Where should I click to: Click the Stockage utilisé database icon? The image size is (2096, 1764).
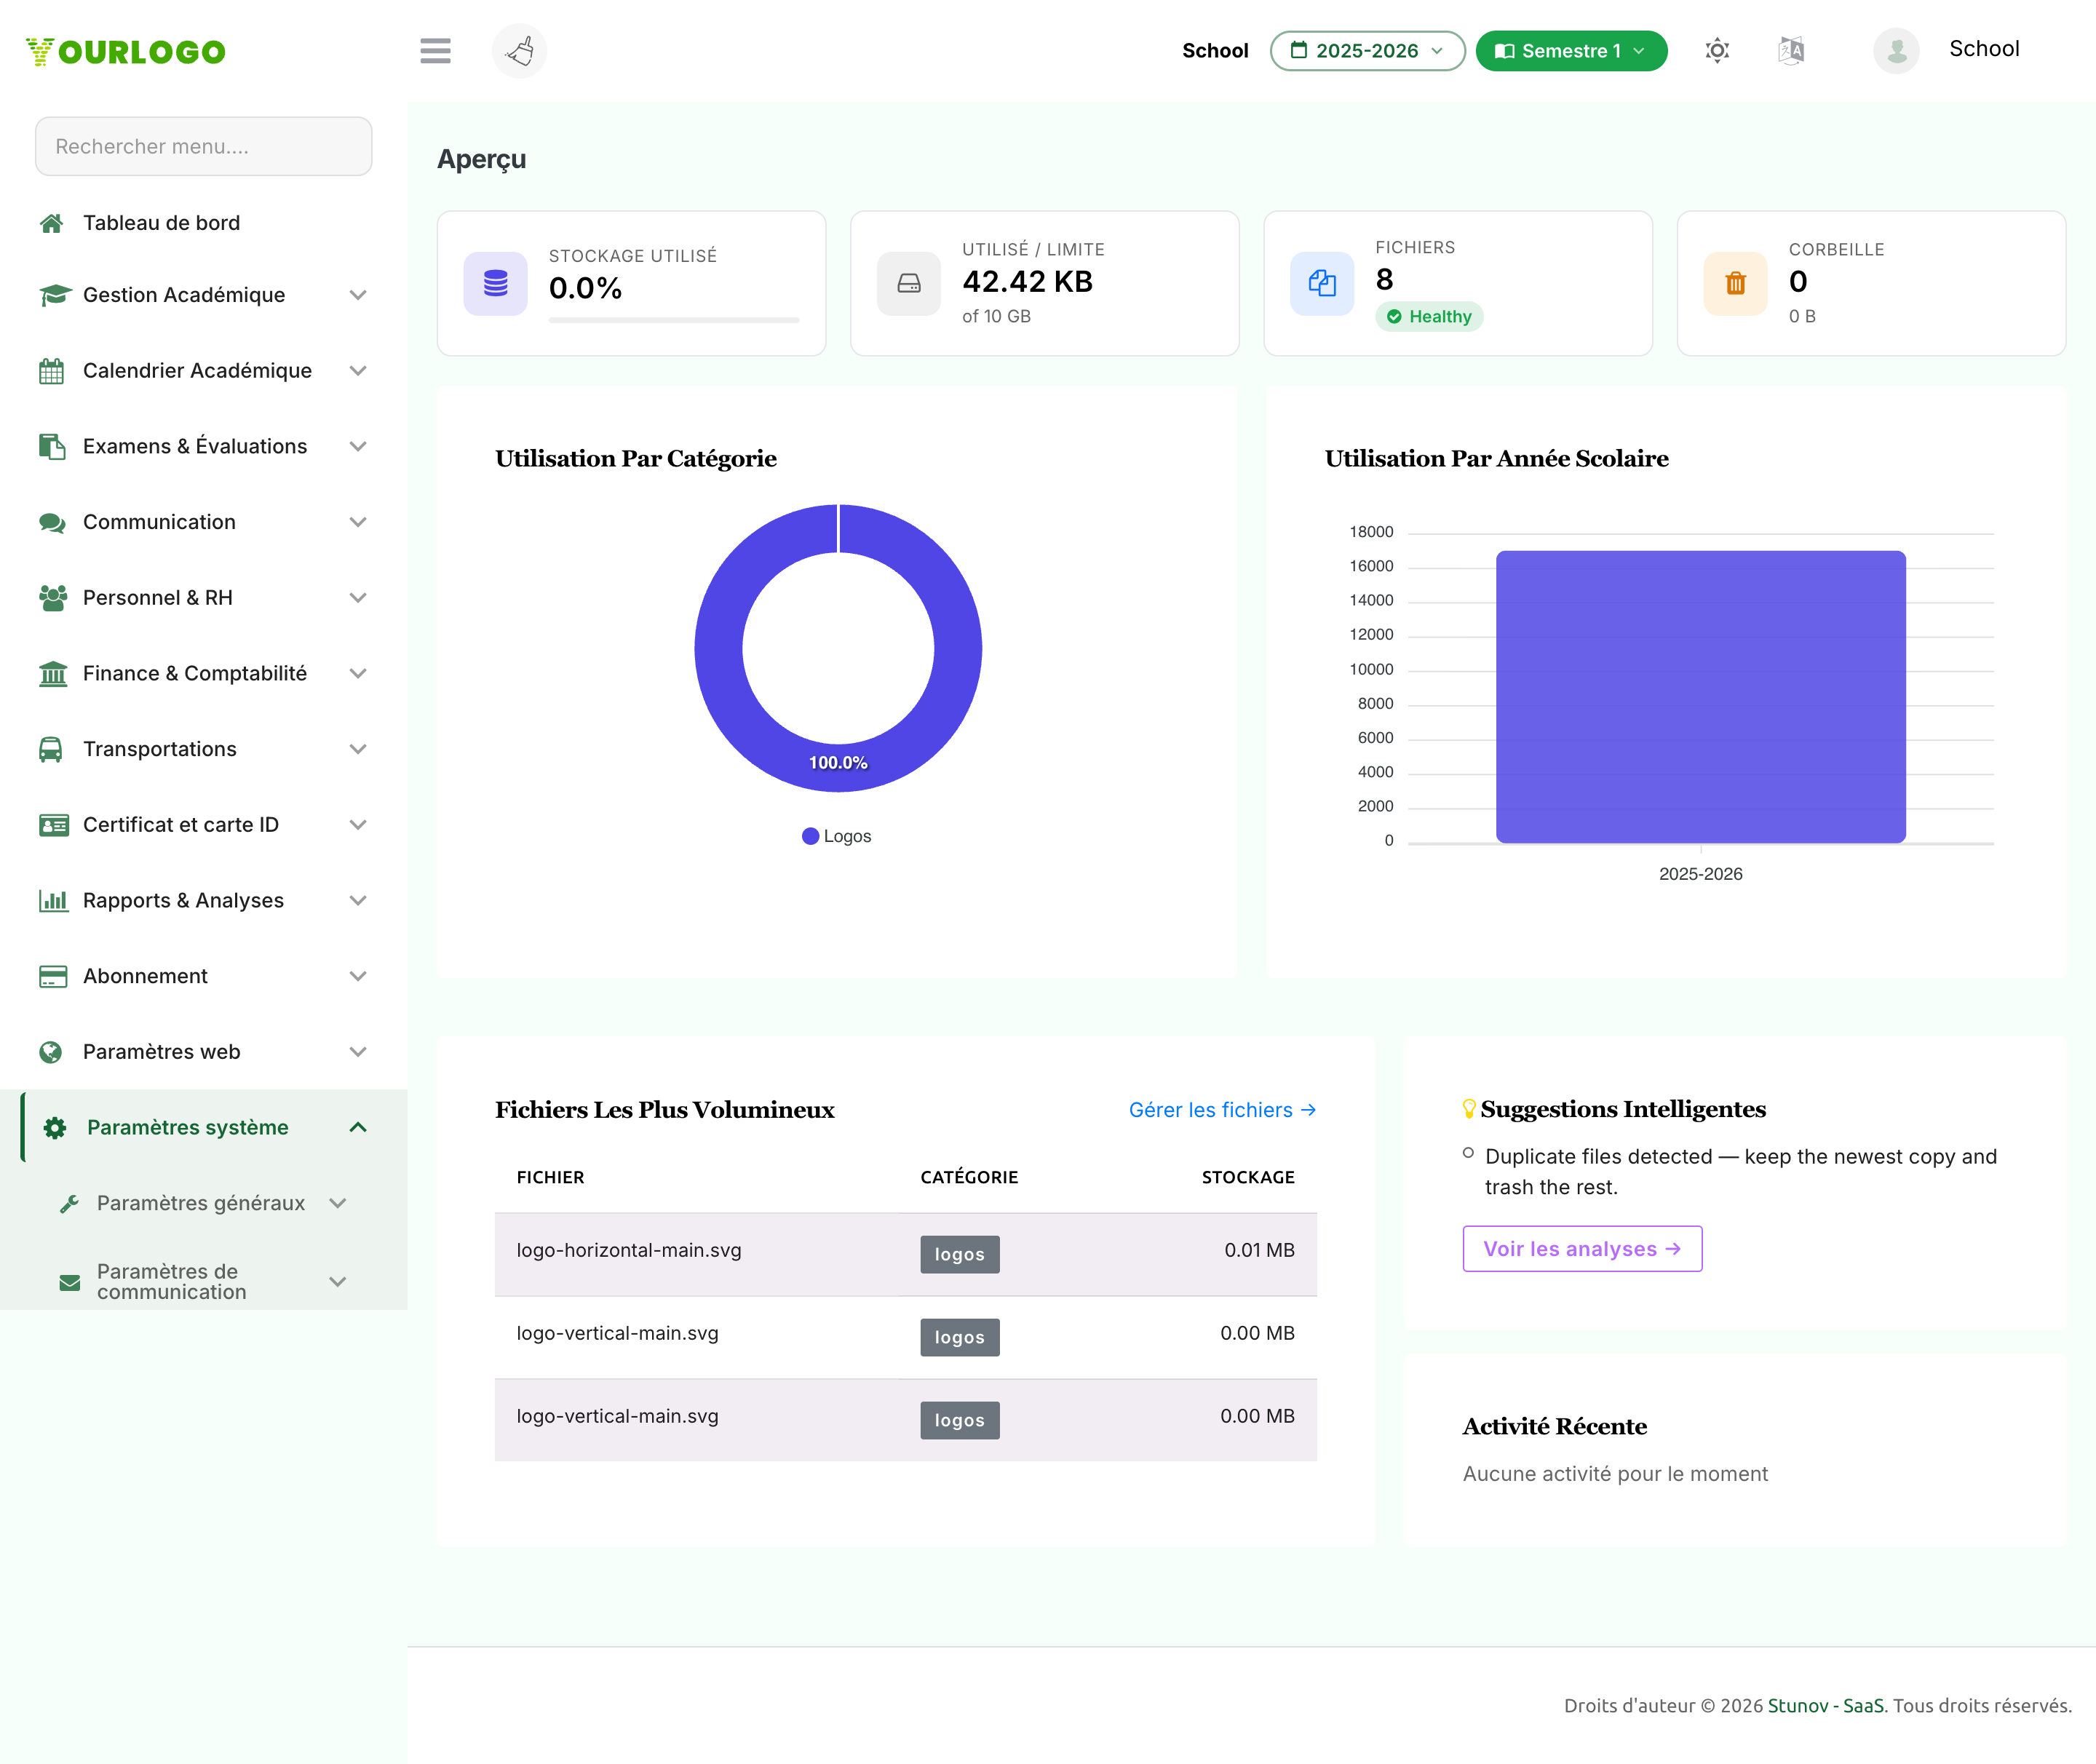point(495,284)
